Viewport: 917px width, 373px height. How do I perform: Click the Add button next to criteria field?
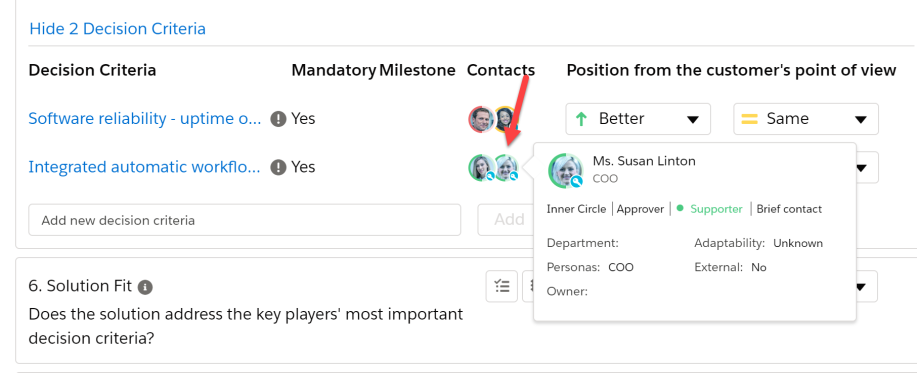[x=506, y=220]
